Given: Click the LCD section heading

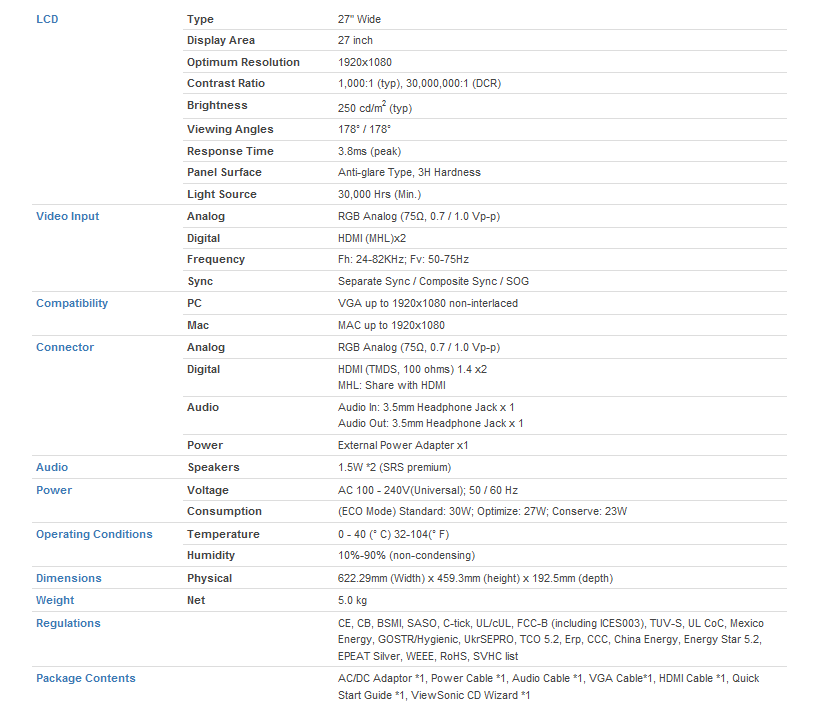Looking at the screenshot, I should pos(47,19).
